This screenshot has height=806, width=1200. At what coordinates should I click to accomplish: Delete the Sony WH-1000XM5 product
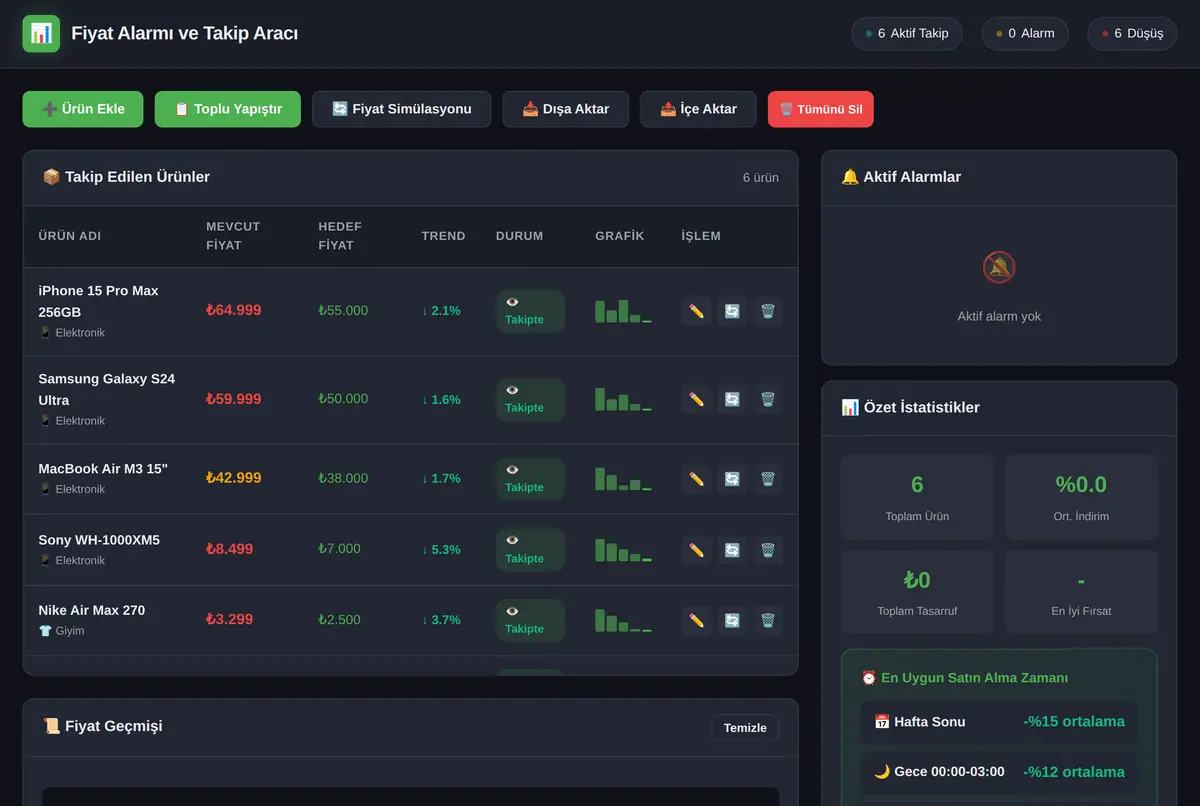pos(767,549)
